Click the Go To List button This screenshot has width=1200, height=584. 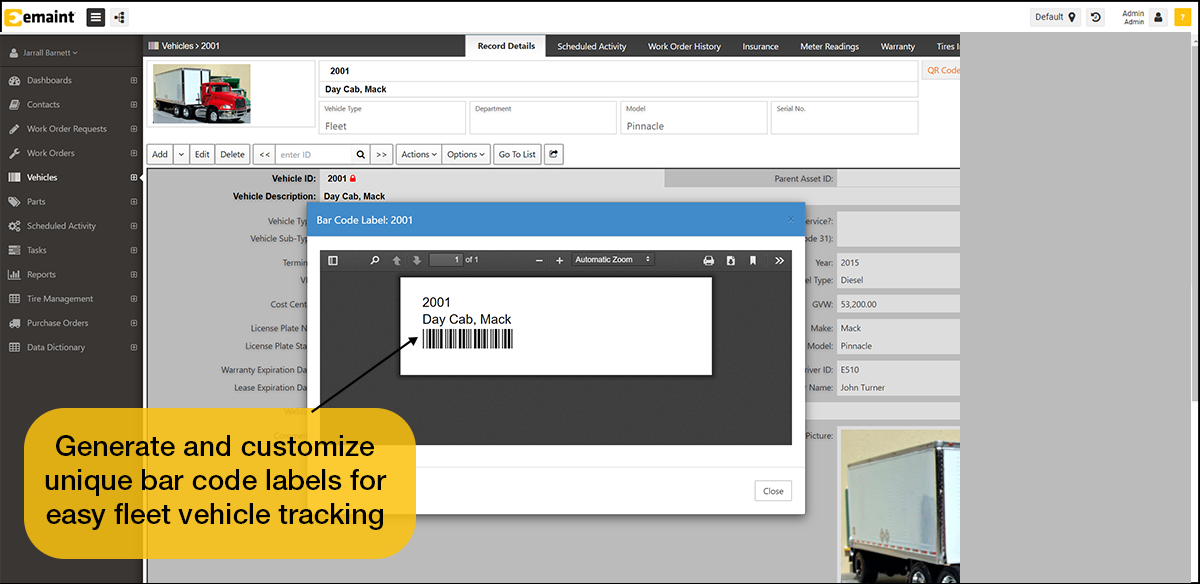pyautogui.click(x=517, y=154)
